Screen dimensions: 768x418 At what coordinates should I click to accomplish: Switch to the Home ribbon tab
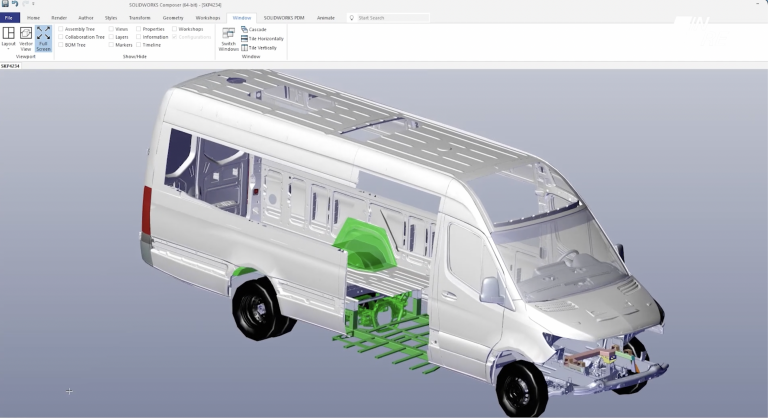(x=33, y=18)
